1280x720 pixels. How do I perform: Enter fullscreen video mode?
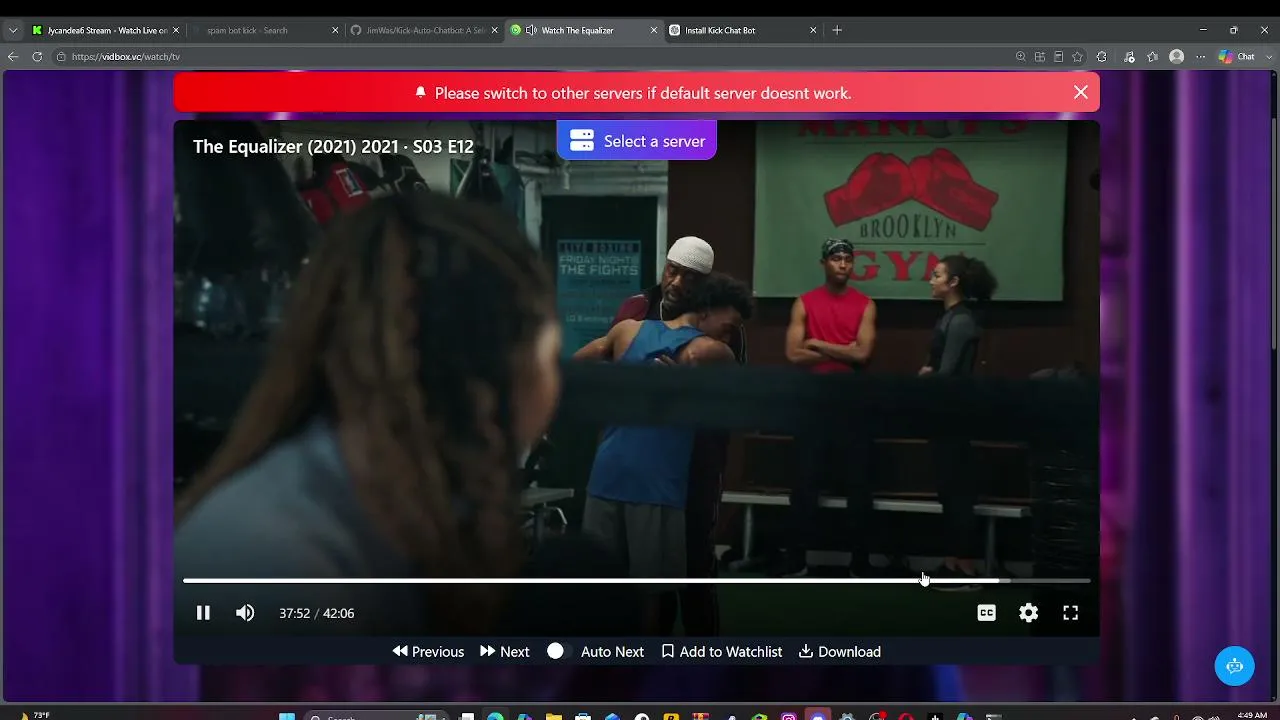[x=1071, y=613]
